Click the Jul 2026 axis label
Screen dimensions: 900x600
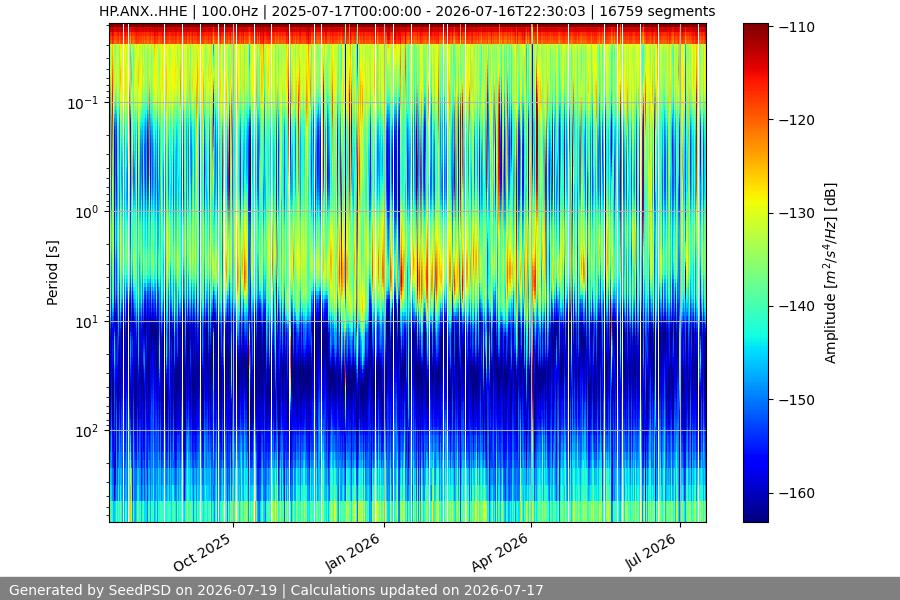pos(650,552)
